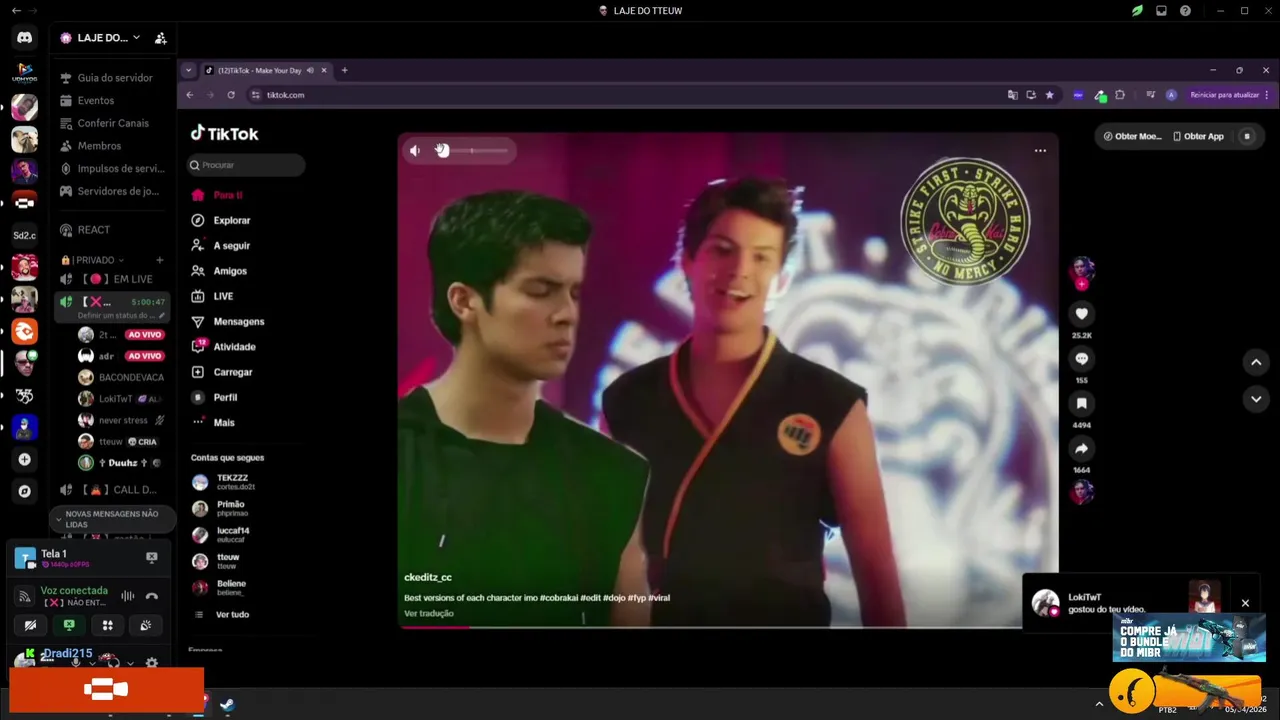Image resolution: width=1280 pixels, height=720 pixels.
Task: Open Discord user settings gear
Action: 152,663
